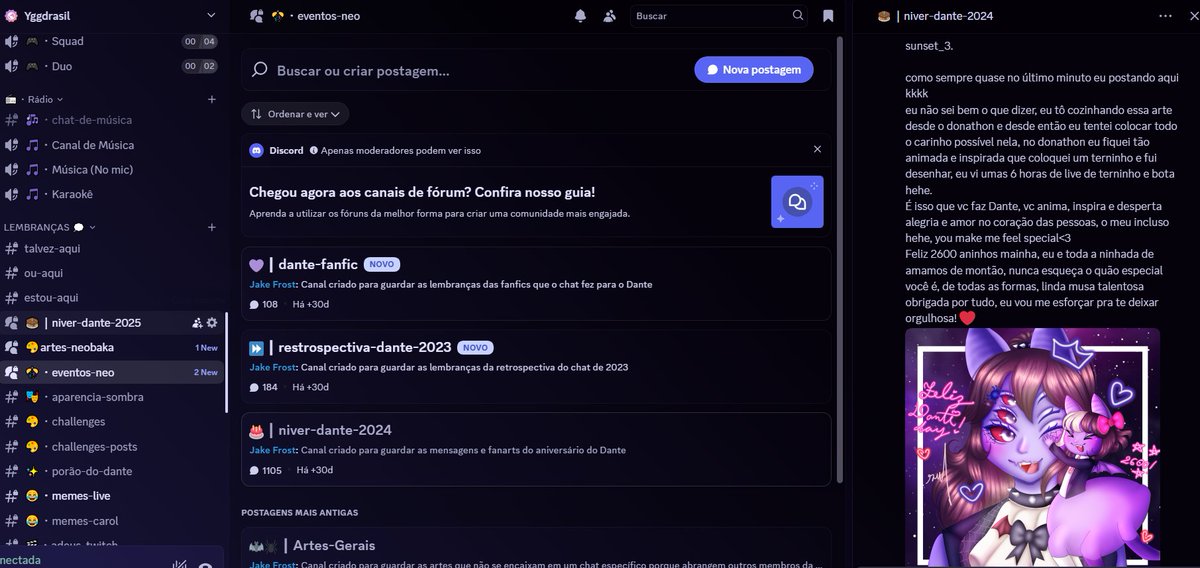Click the cake emoji on niver-dante-2024 post
The width and height of the screenshot is (1200, 568).
tap(256, 430)
